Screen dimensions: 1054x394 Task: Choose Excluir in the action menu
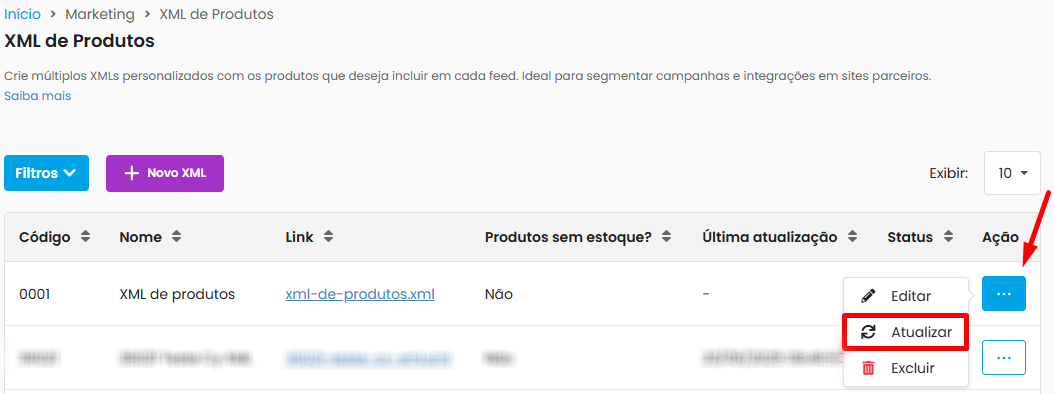(x=905, y=368)
